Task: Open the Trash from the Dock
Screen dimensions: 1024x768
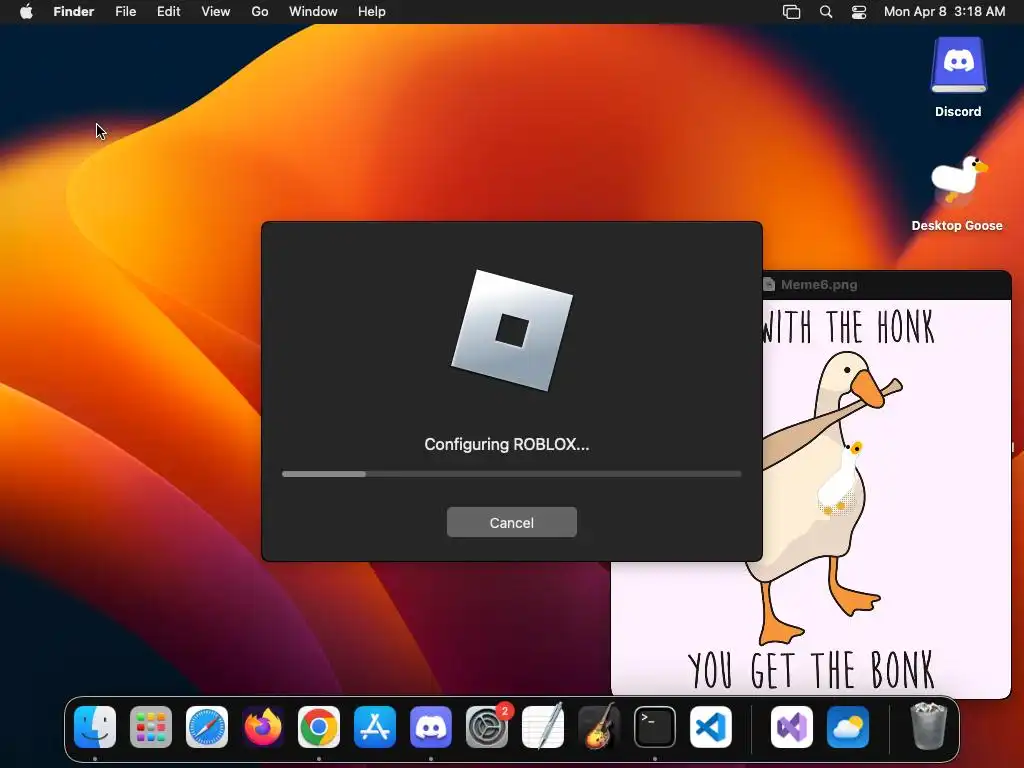Action: tap(928, 726)
